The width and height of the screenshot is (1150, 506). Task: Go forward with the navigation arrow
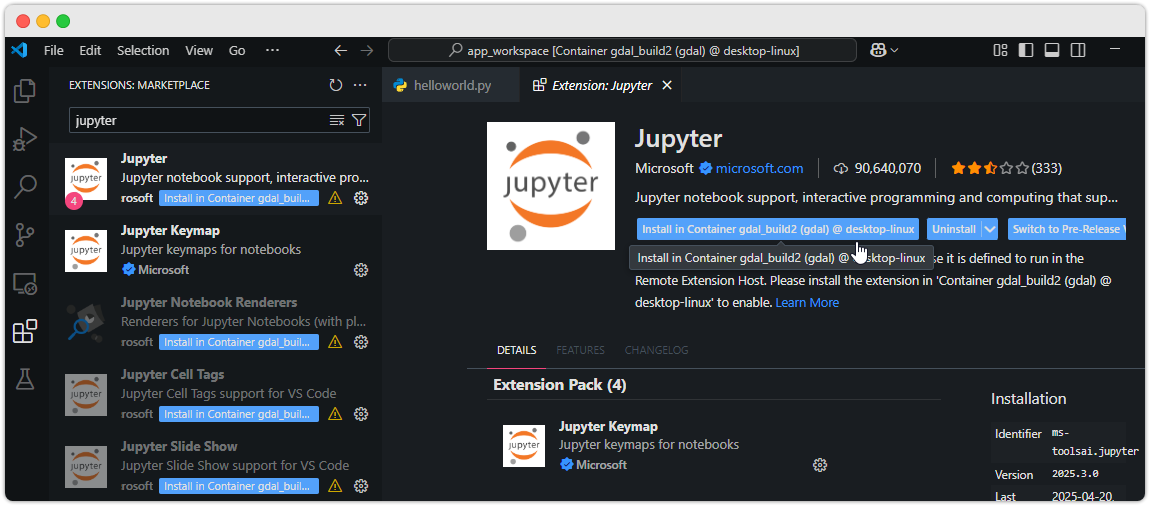367,51
